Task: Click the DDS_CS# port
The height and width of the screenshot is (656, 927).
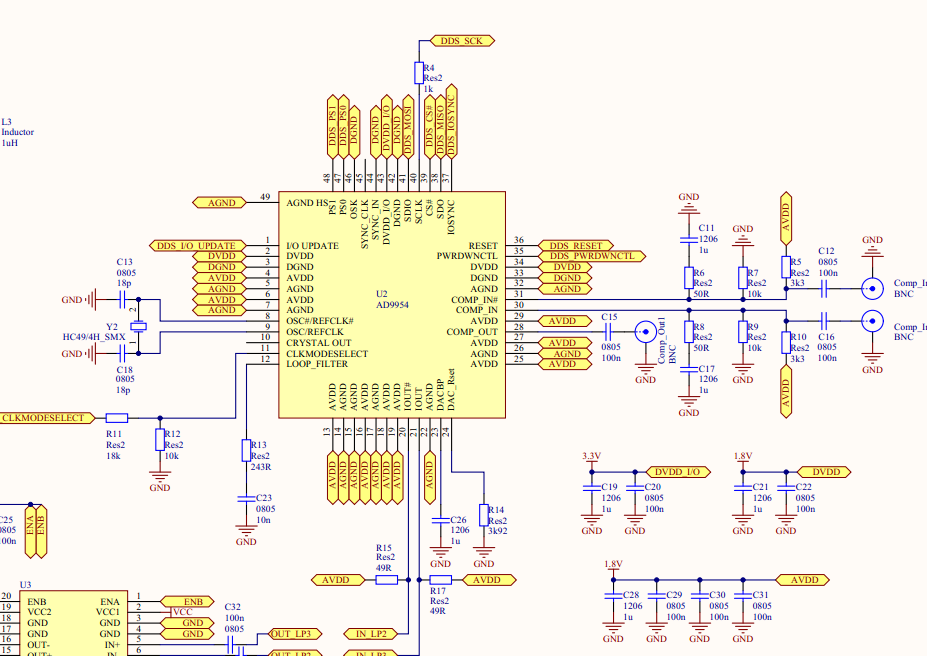Action: coord(430,126)
